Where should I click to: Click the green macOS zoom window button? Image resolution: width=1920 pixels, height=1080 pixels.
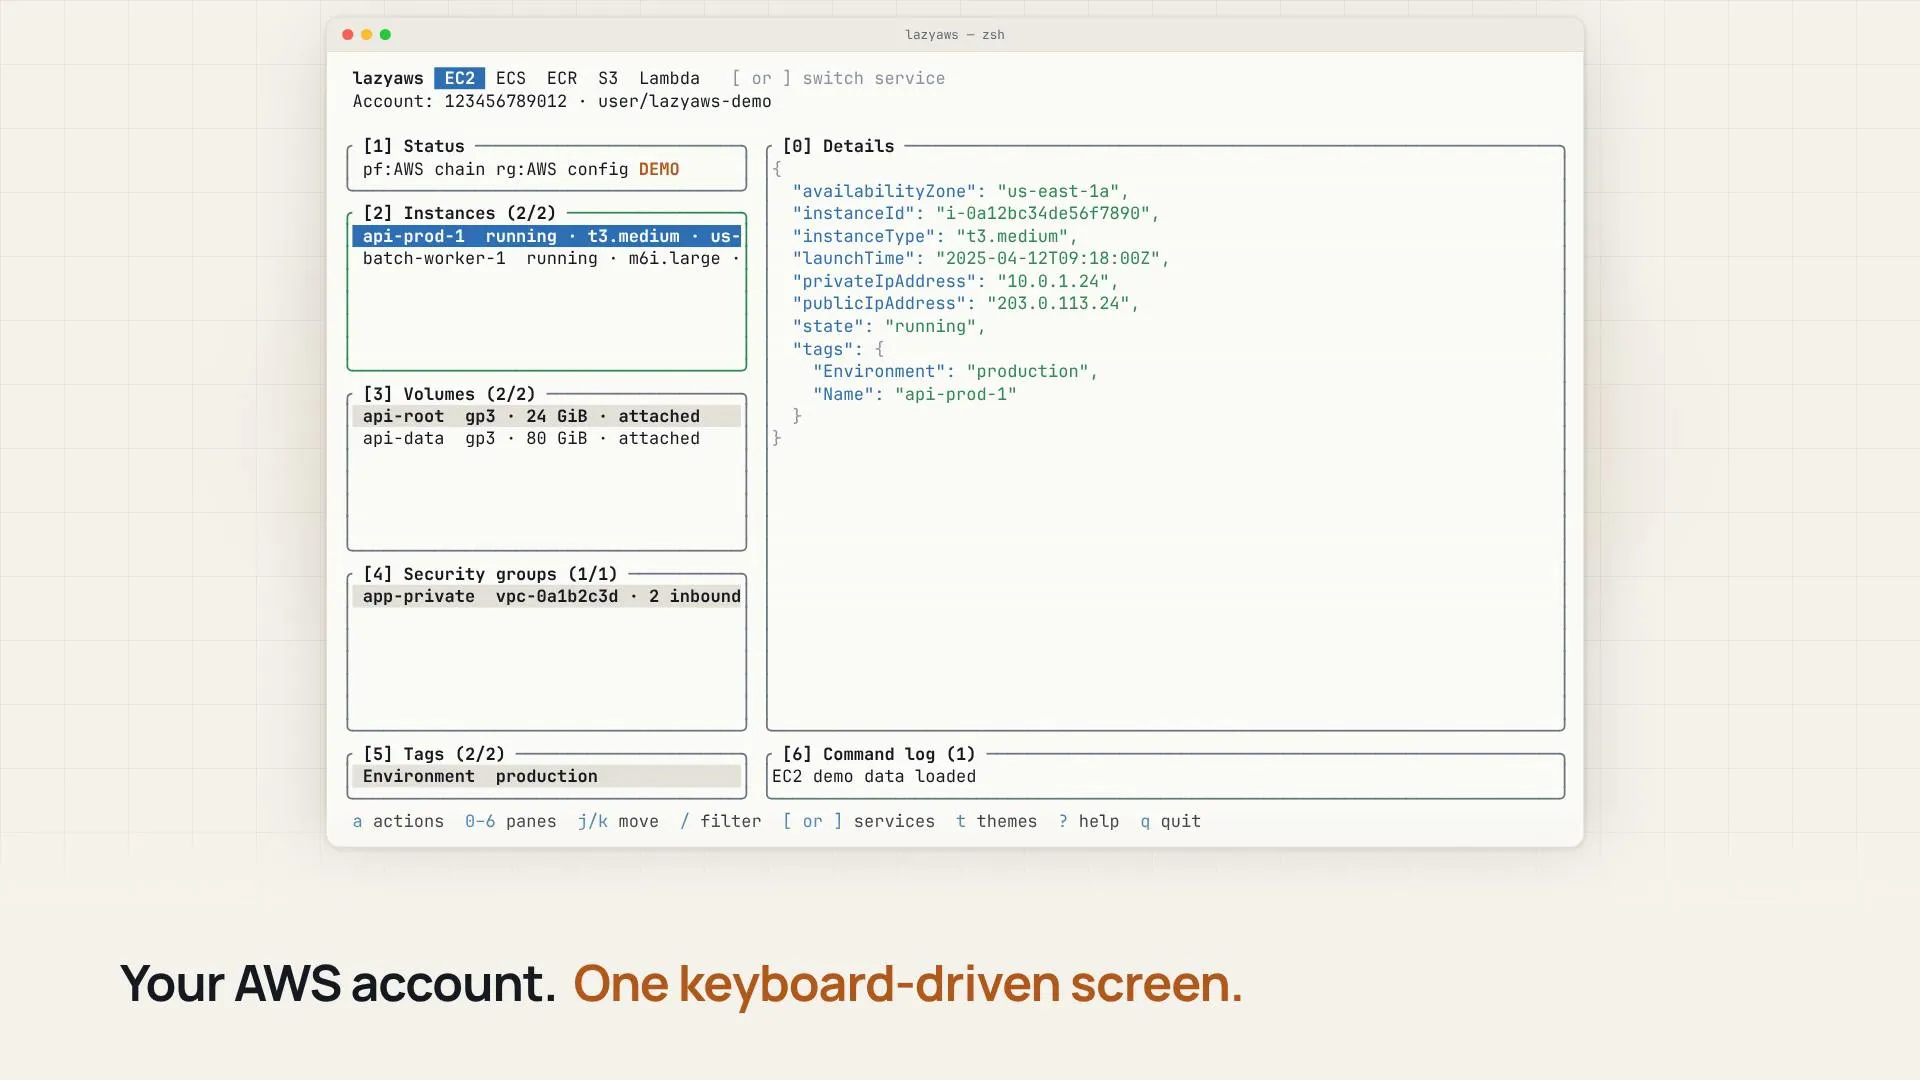[x=385, y=34]
